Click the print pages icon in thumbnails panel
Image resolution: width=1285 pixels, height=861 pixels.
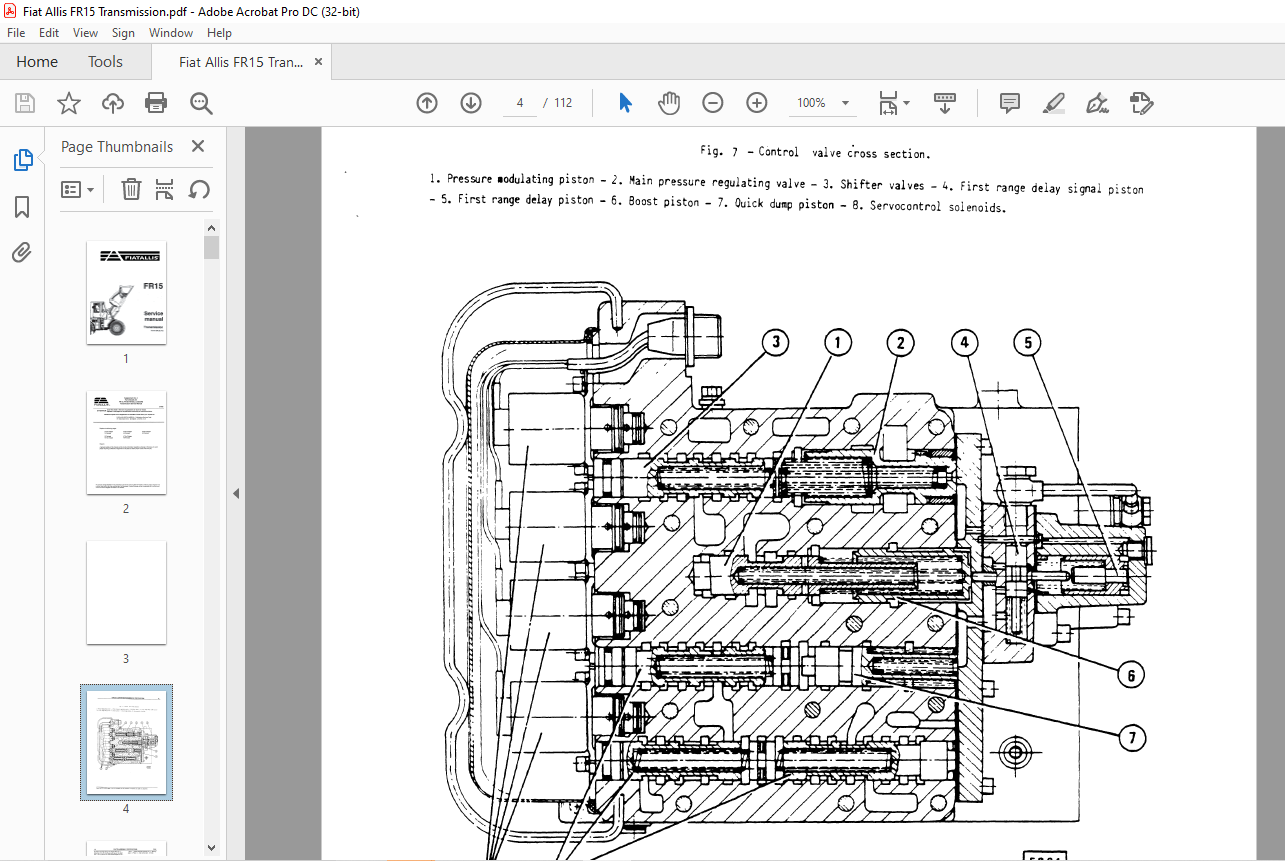pyautogui.click(x=165, y=189)
